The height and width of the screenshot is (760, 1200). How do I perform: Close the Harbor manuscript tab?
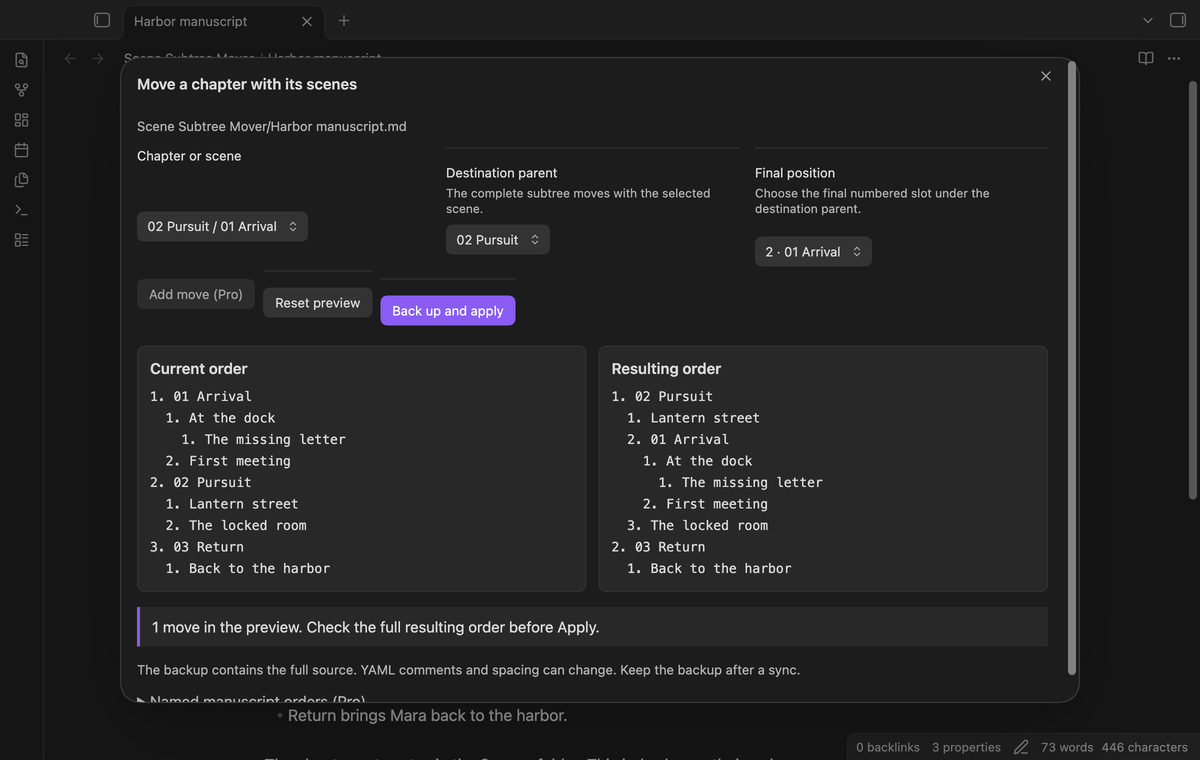point(306,21)
